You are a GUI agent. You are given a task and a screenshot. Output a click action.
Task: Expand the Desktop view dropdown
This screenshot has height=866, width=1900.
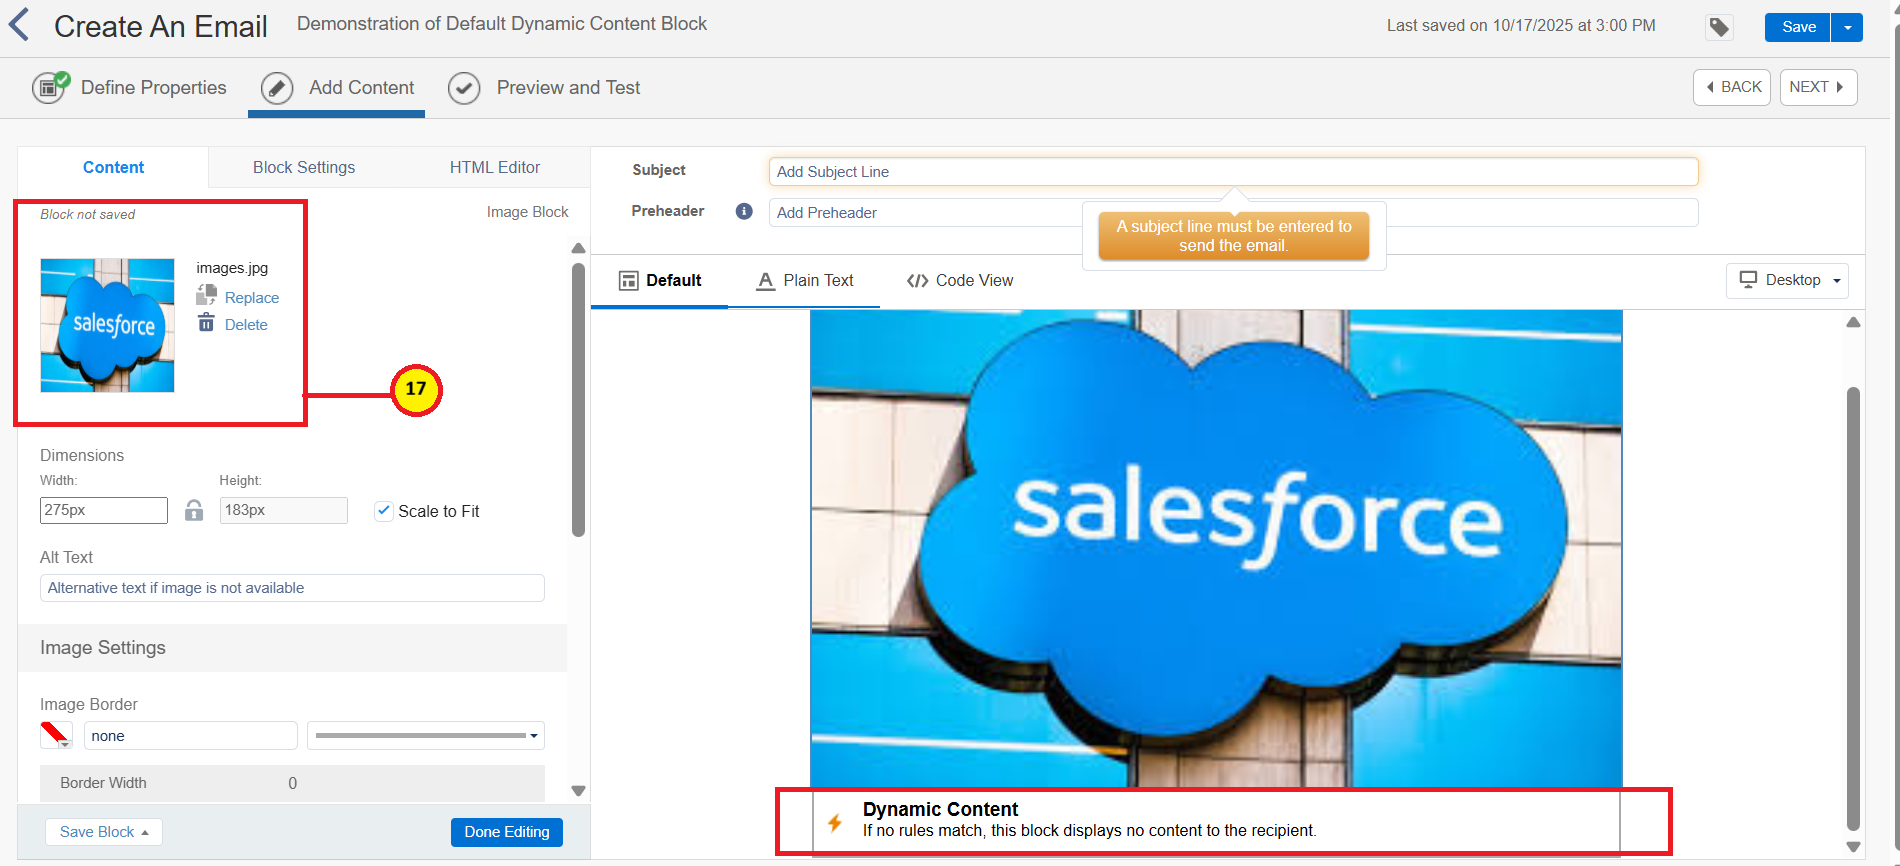pos(1787,280)
